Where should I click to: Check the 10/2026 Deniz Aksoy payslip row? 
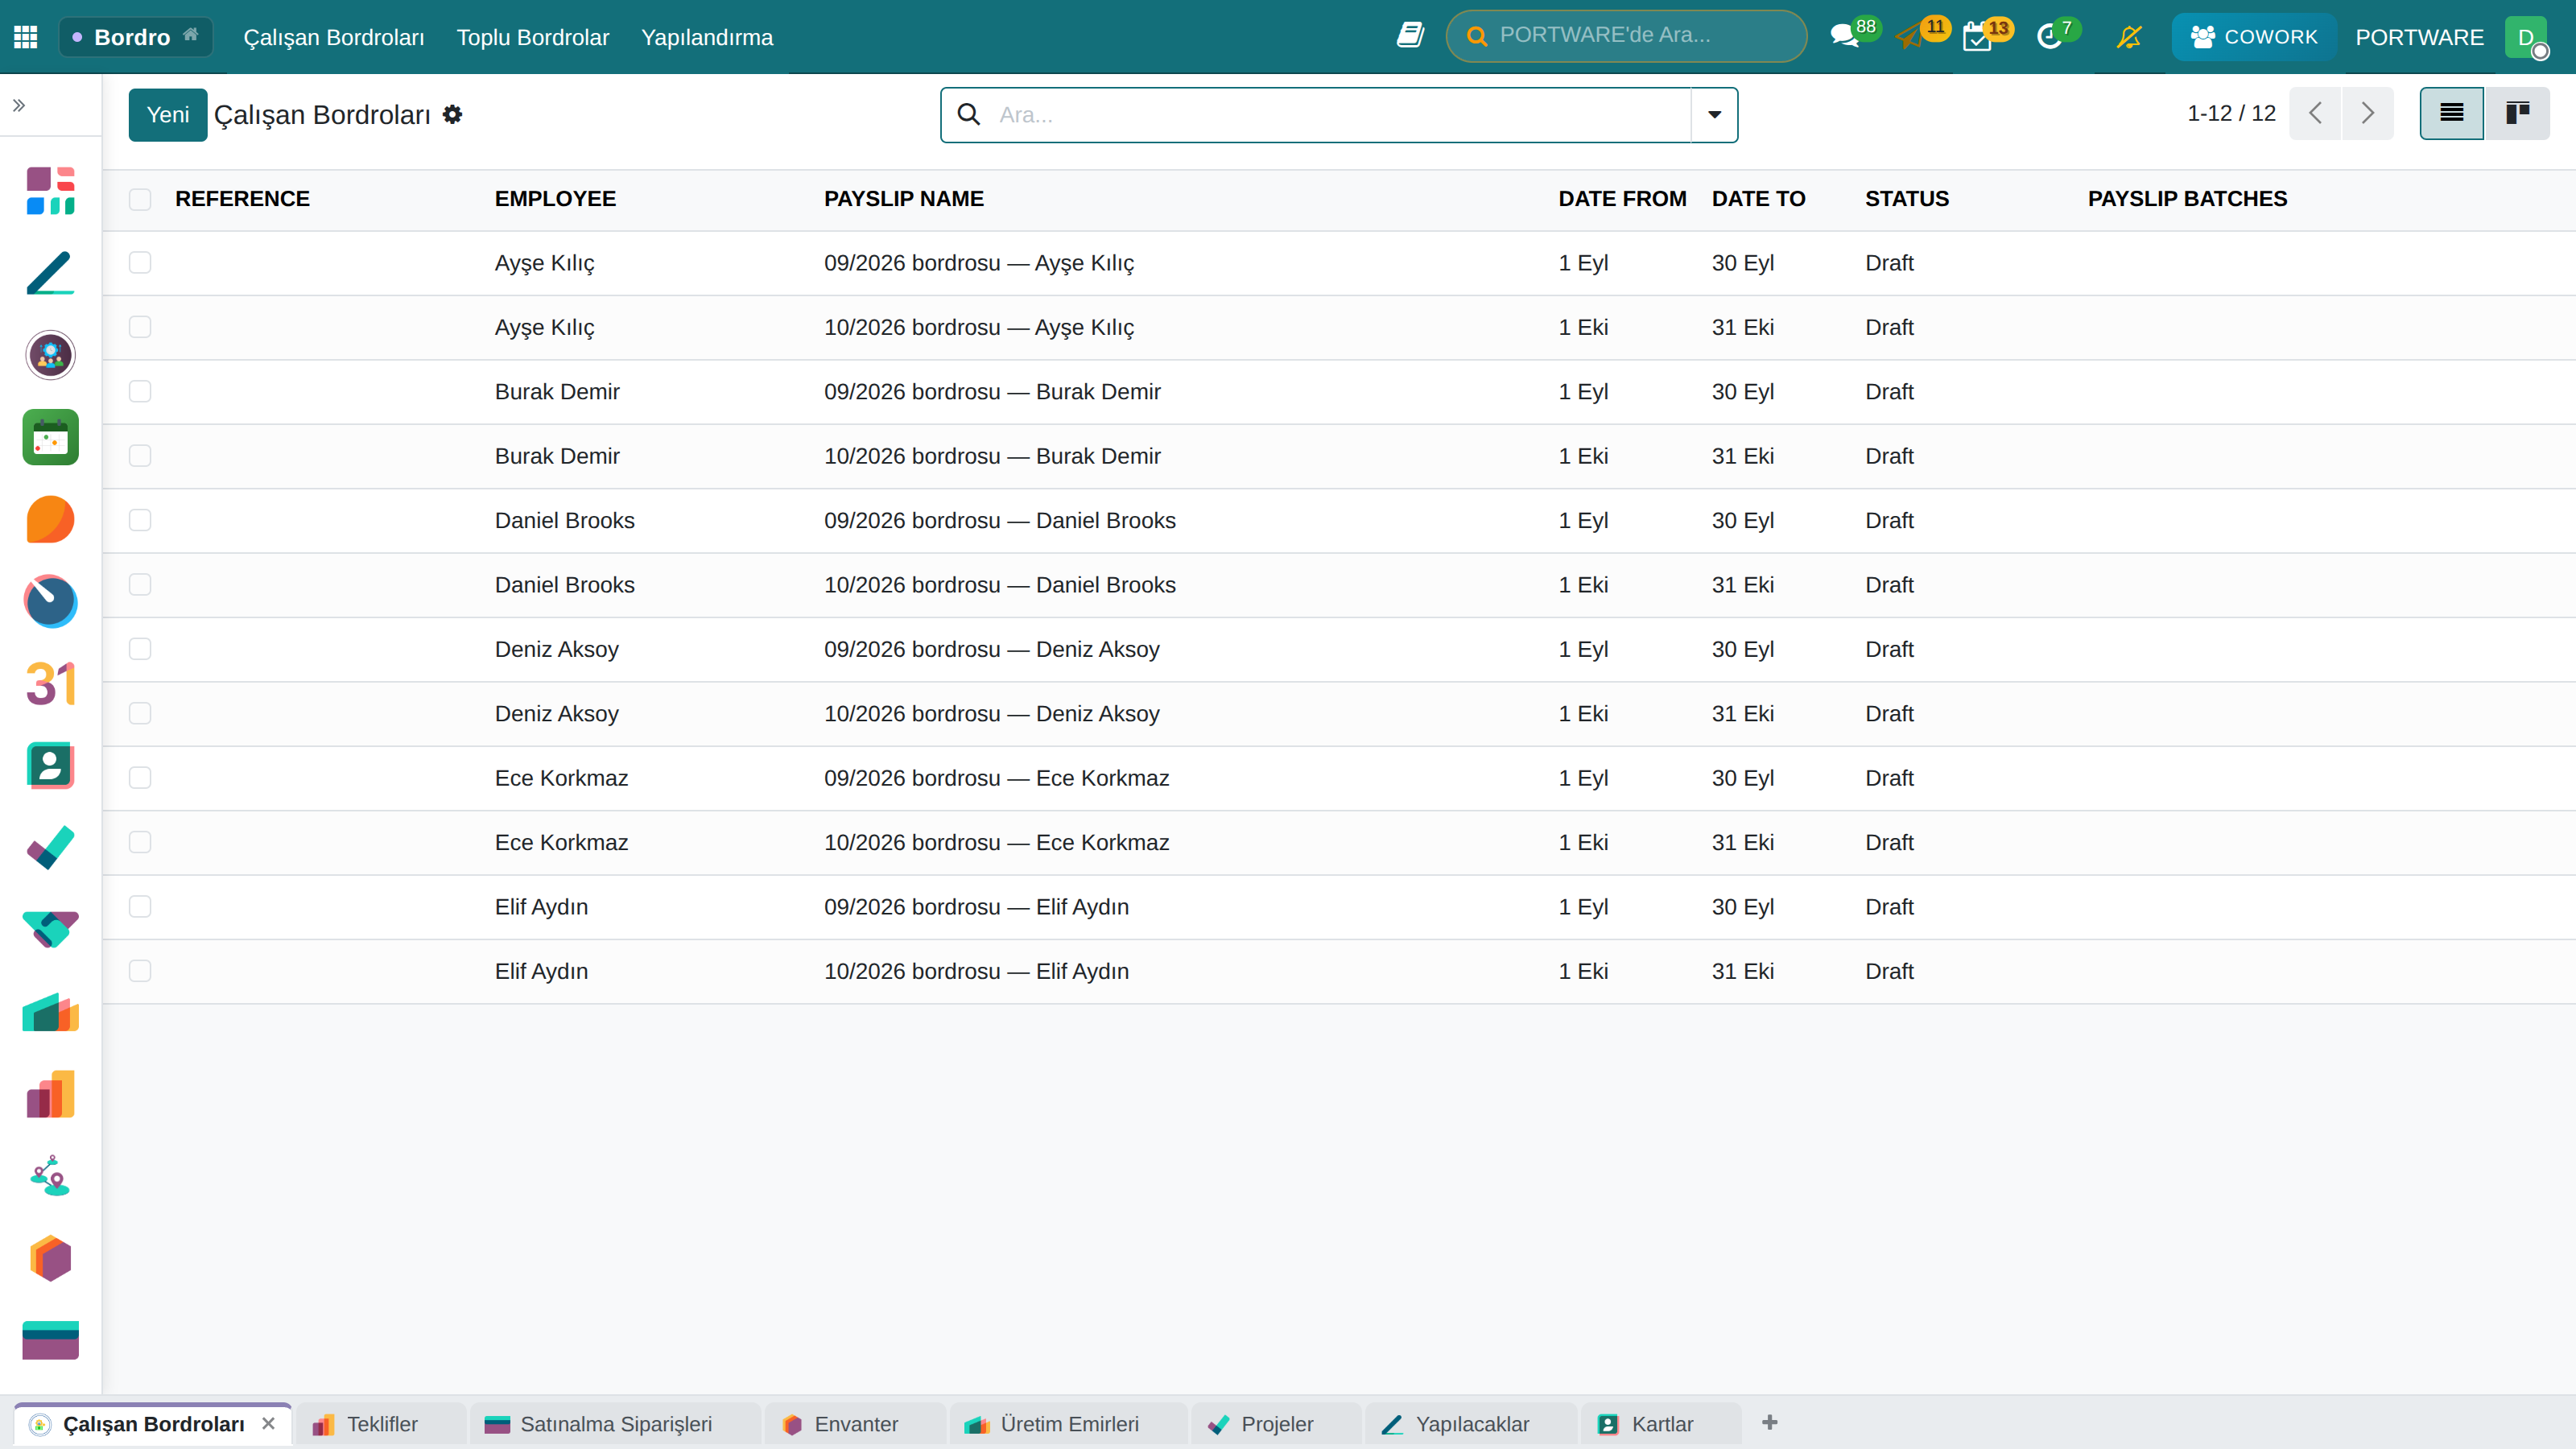140,713
